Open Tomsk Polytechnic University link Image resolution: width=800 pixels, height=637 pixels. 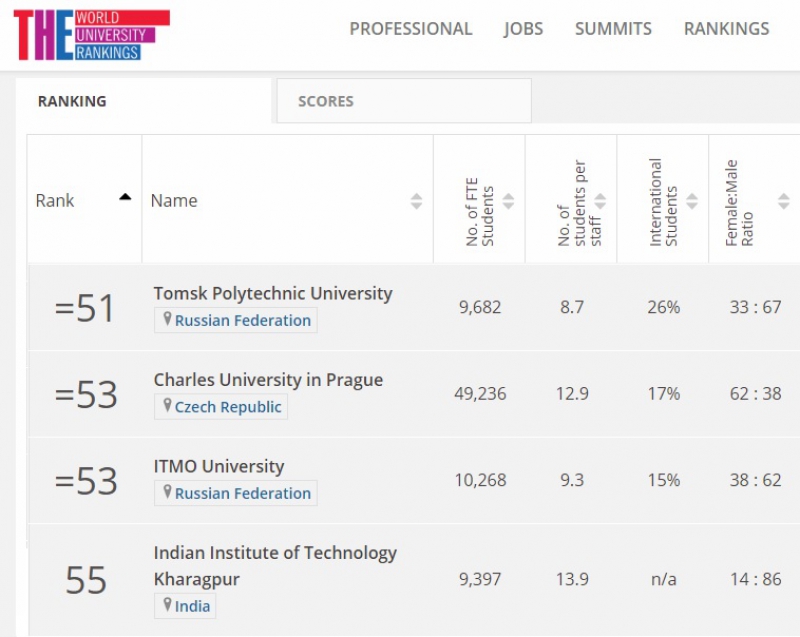pos(272,293)
